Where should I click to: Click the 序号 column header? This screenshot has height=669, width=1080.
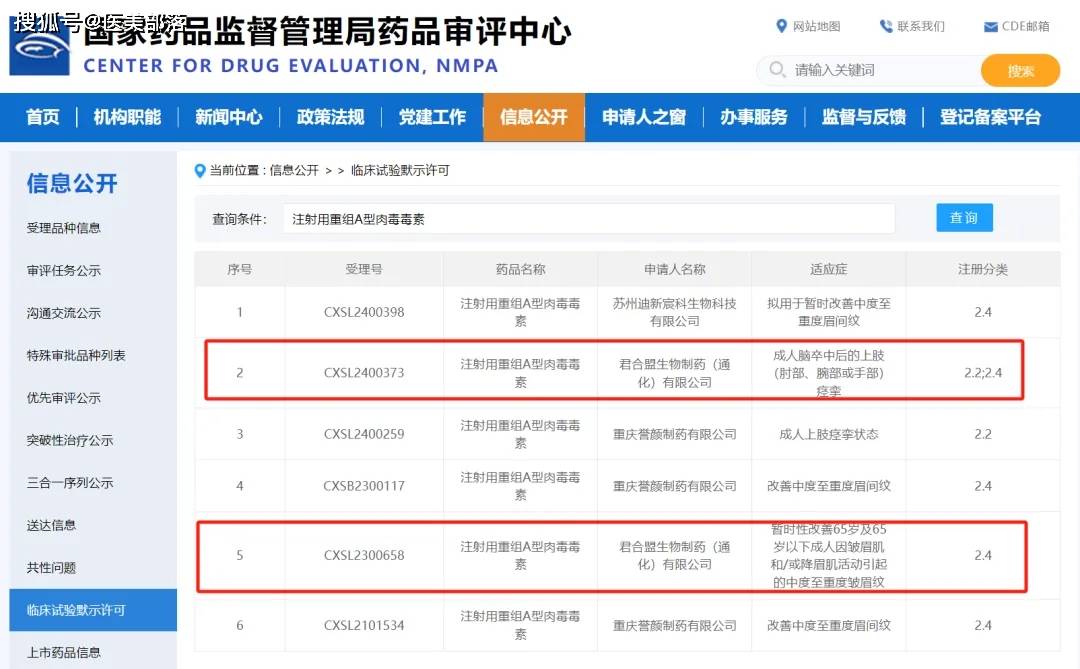pos(240,269)
